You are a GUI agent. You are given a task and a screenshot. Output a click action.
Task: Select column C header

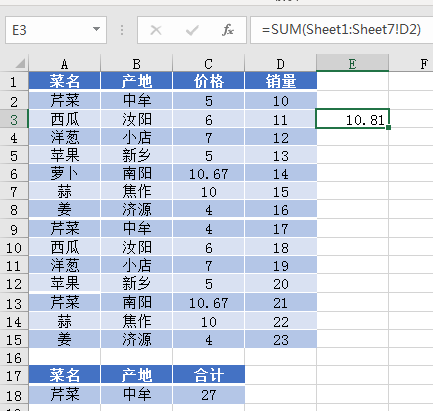pos(208,63)
